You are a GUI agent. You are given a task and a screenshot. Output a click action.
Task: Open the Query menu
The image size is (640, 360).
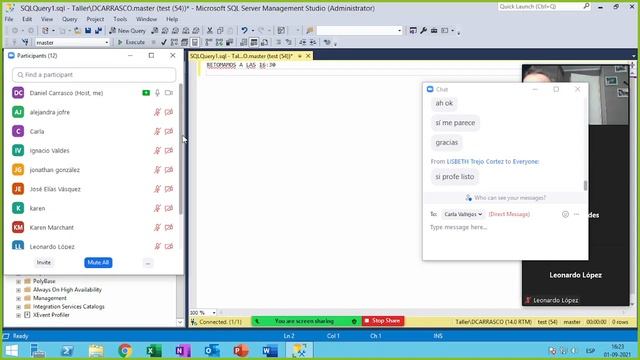tap(69, 19)
